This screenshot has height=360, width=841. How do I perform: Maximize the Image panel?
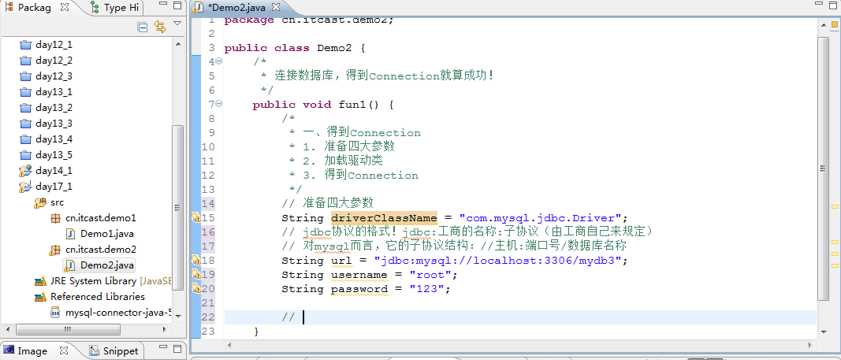tap(177, 349)
